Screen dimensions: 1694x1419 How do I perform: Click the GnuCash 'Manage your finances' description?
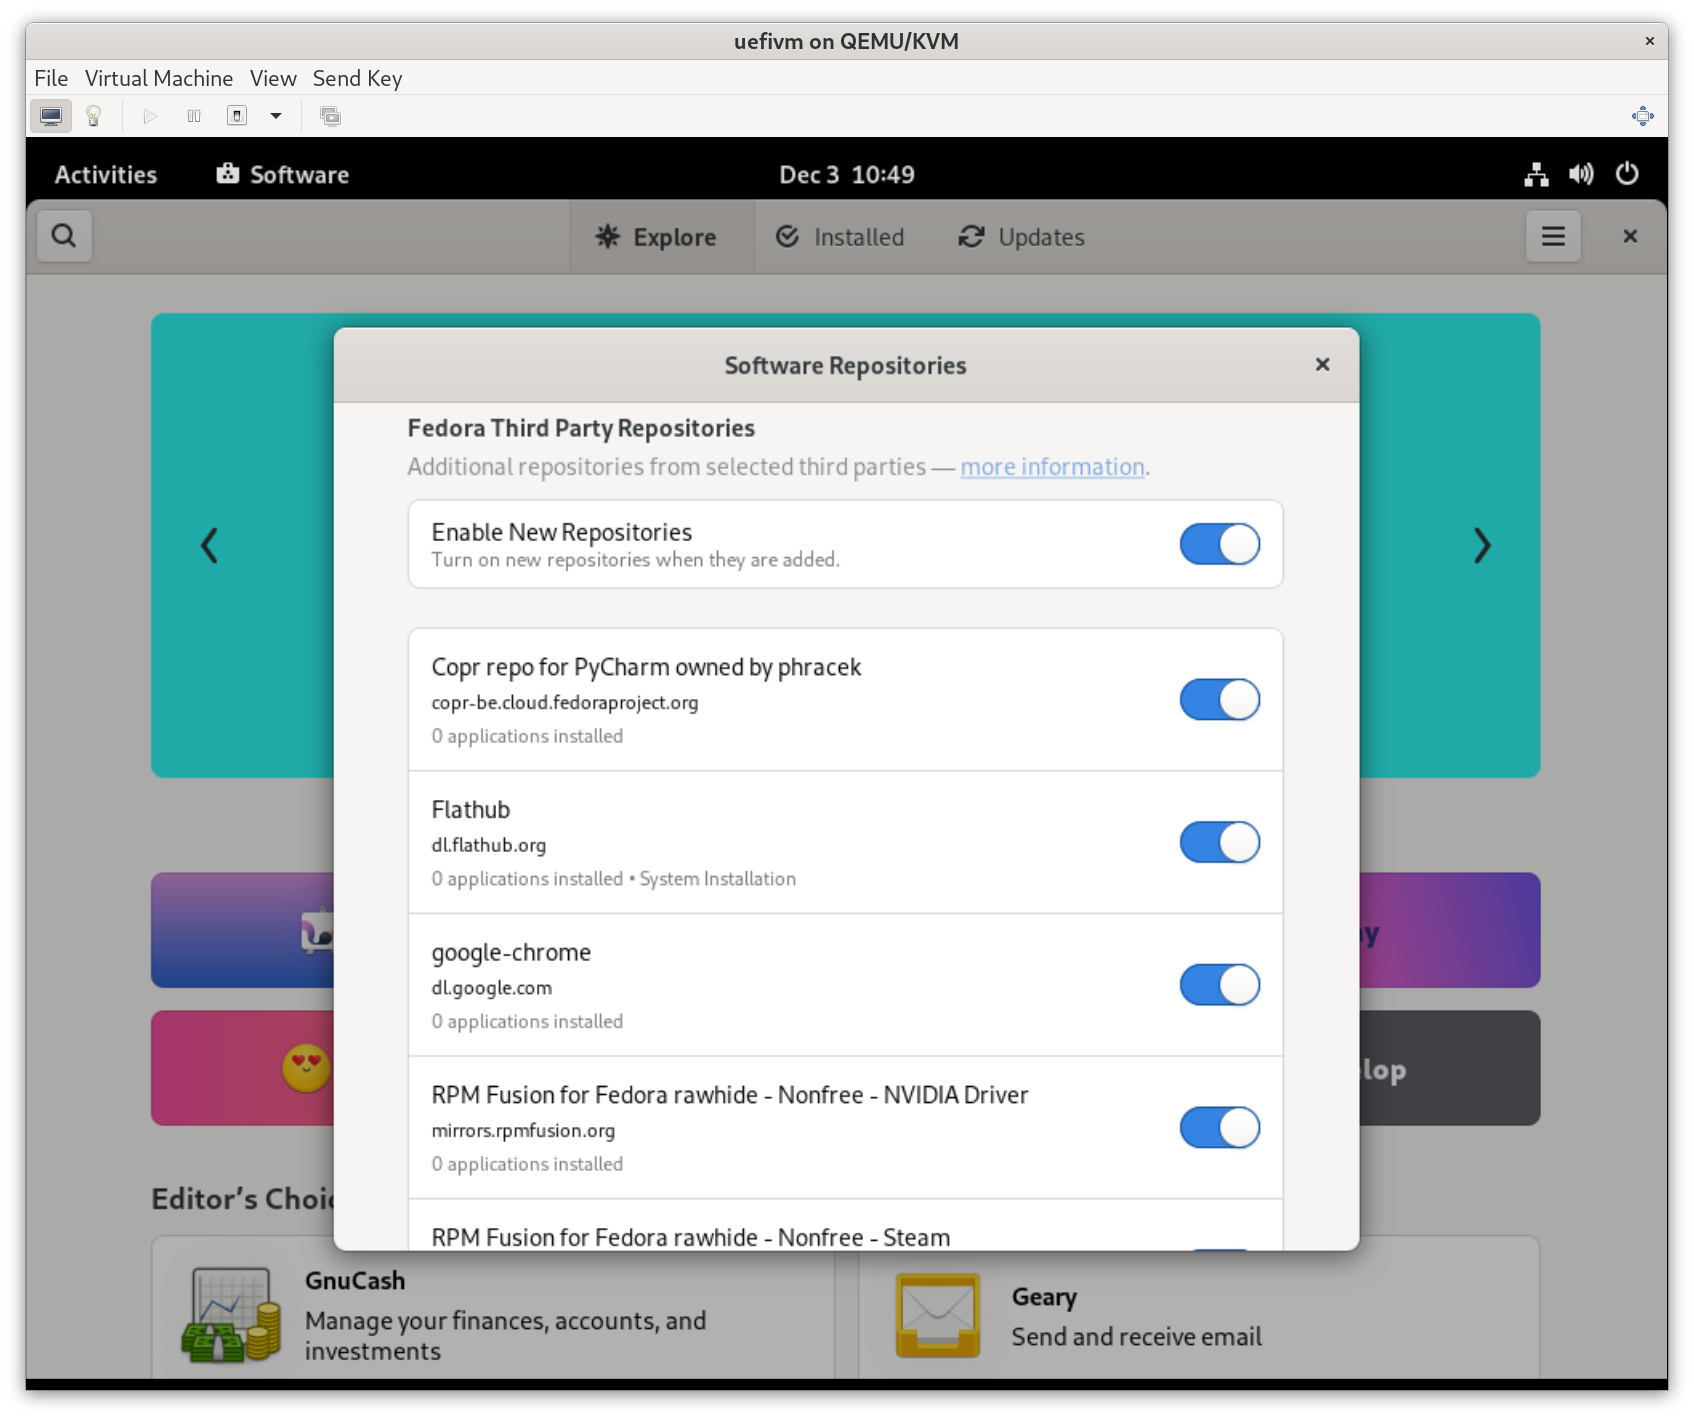[x=506, y=1336]
